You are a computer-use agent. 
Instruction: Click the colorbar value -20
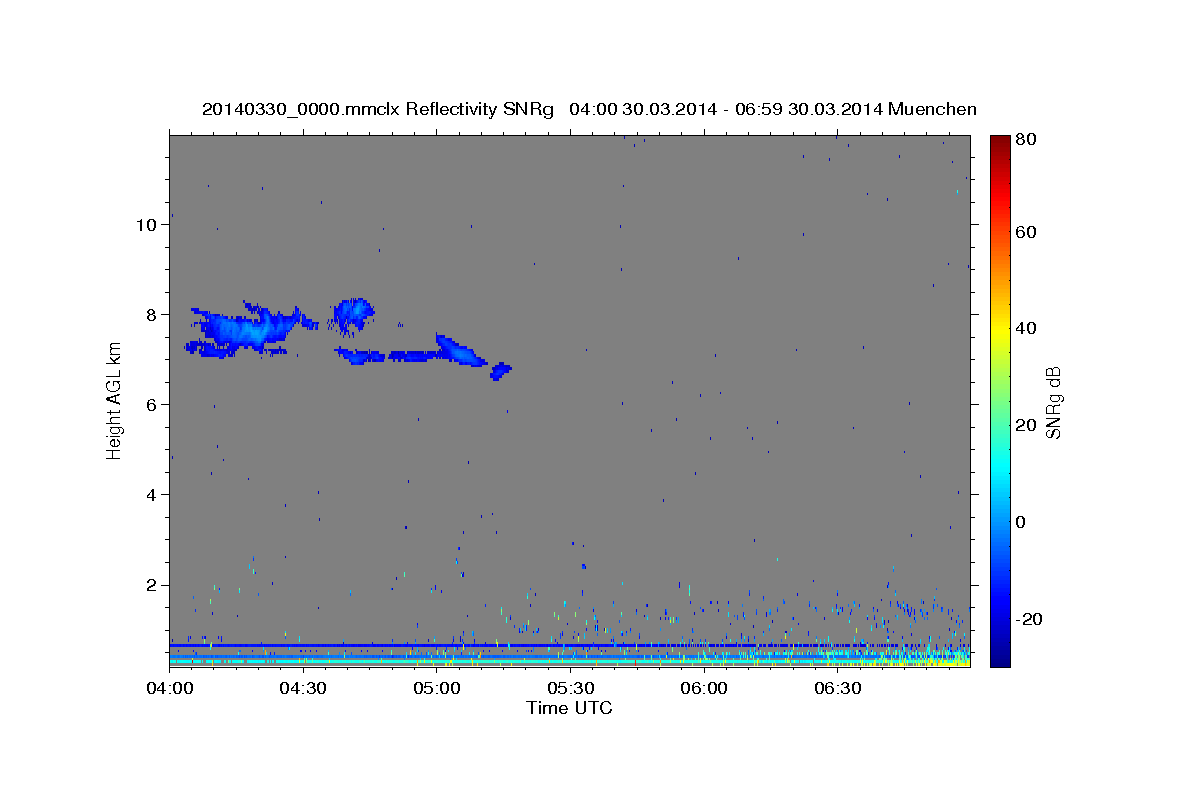(1031, 619)
